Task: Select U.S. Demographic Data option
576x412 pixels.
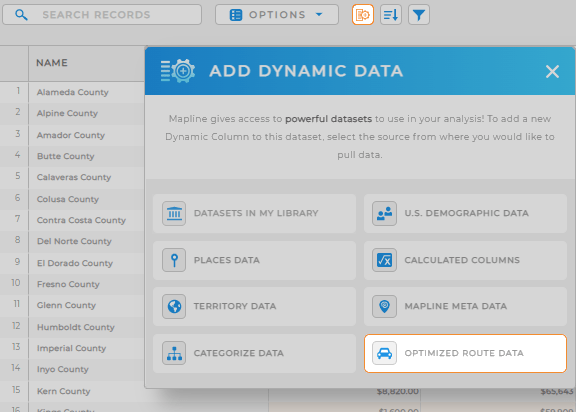Action: (x=465, y=213)
